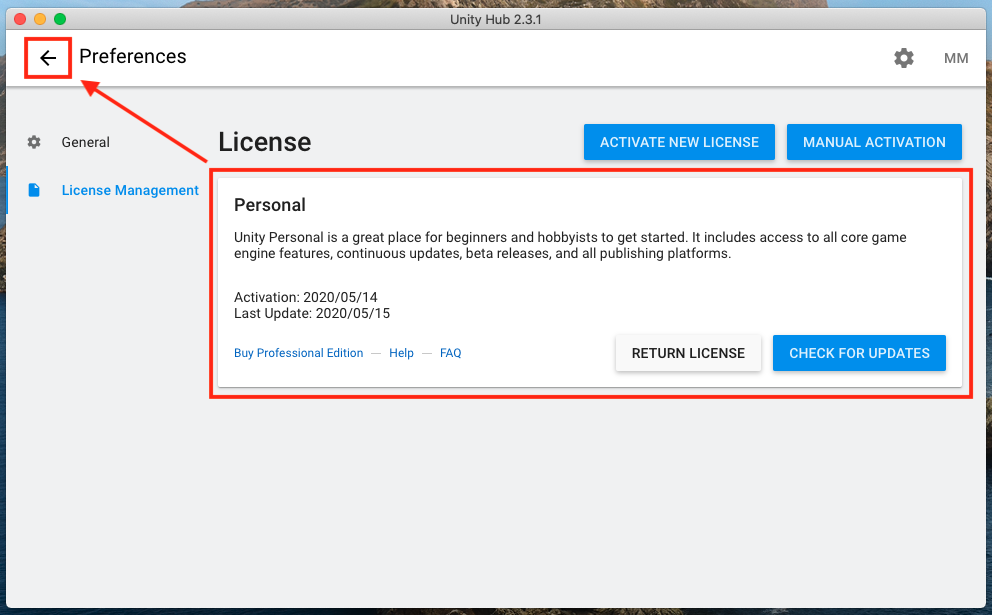Viewport: 992px width, 615px height.
Task: Open the General preferences tab
Action: [85, 142]
